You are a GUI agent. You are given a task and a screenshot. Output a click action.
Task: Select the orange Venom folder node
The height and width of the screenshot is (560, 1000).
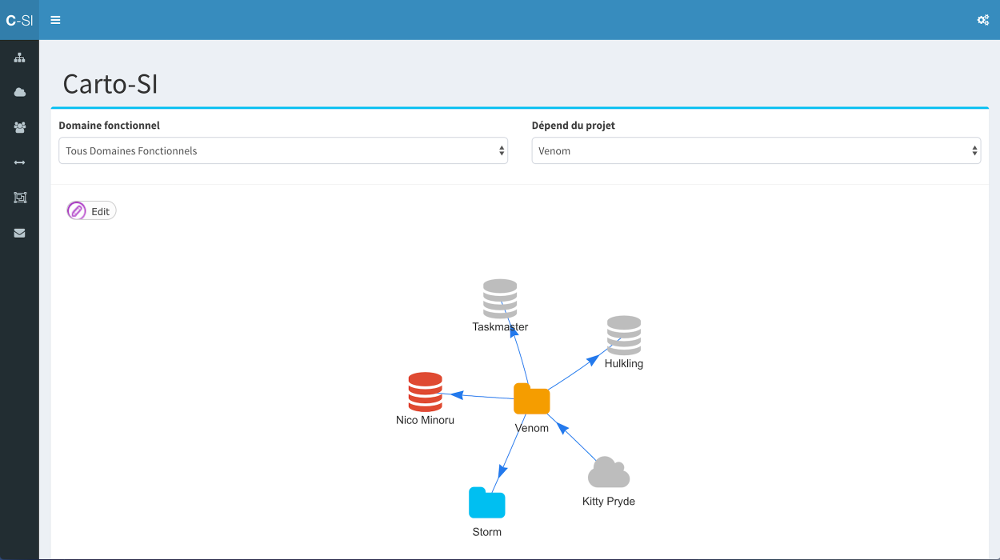click(x=532, y=399)
